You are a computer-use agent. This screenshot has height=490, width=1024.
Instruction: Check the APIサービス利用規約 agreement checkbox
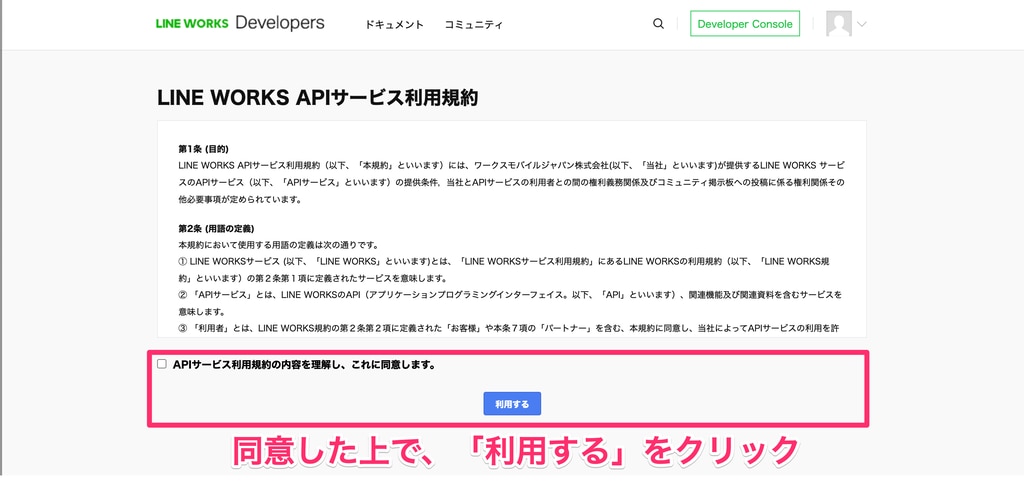click(x=162, y=364)
